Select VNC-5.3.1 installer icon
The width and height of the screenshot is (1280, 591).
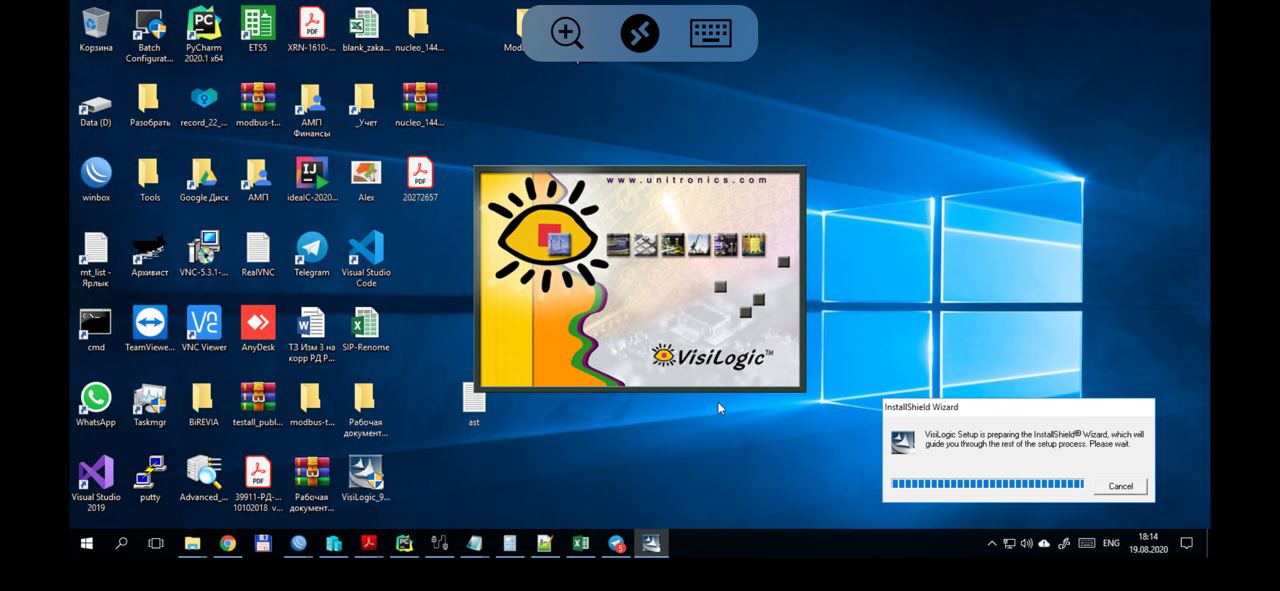pos(204,254)
